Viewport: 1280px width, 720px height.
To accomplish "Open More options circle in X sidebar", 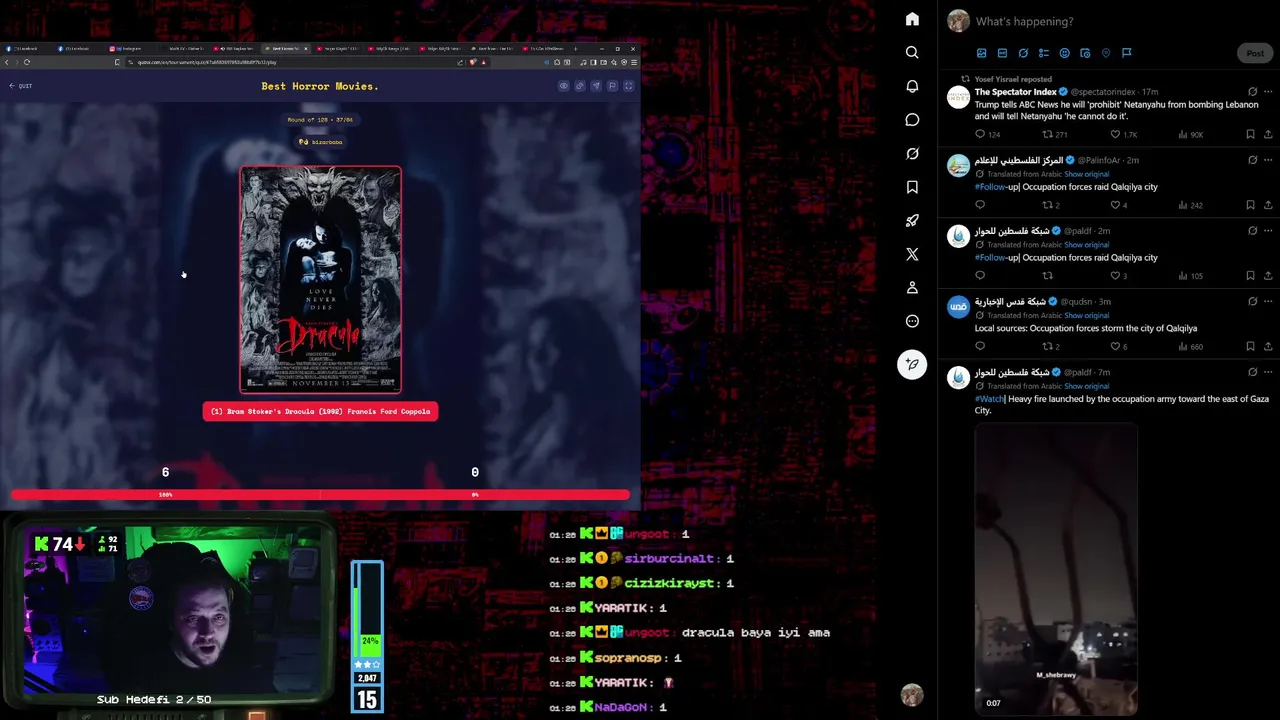I will tap(912, 321).
